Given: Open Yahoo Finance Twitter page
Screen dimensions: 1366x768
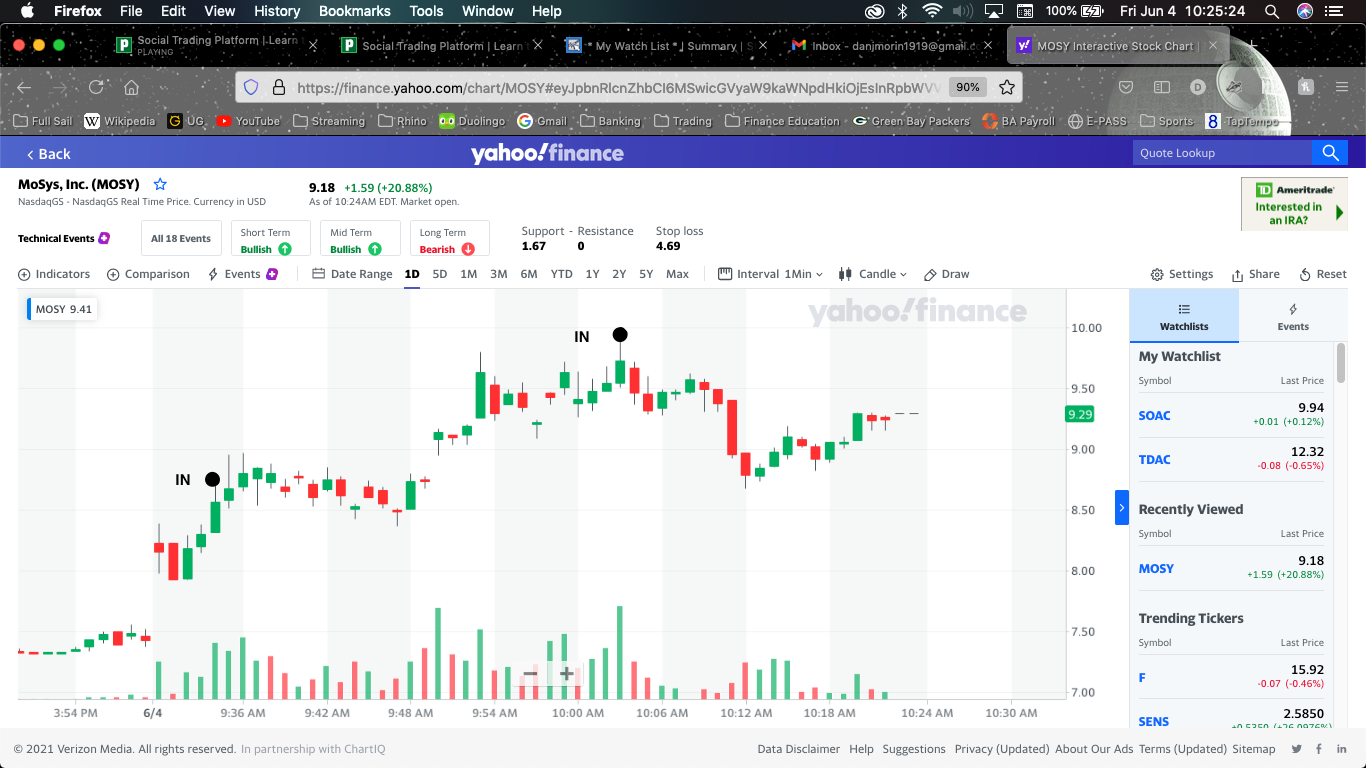Looking at the screenshot, I should tap(1297, 749).
